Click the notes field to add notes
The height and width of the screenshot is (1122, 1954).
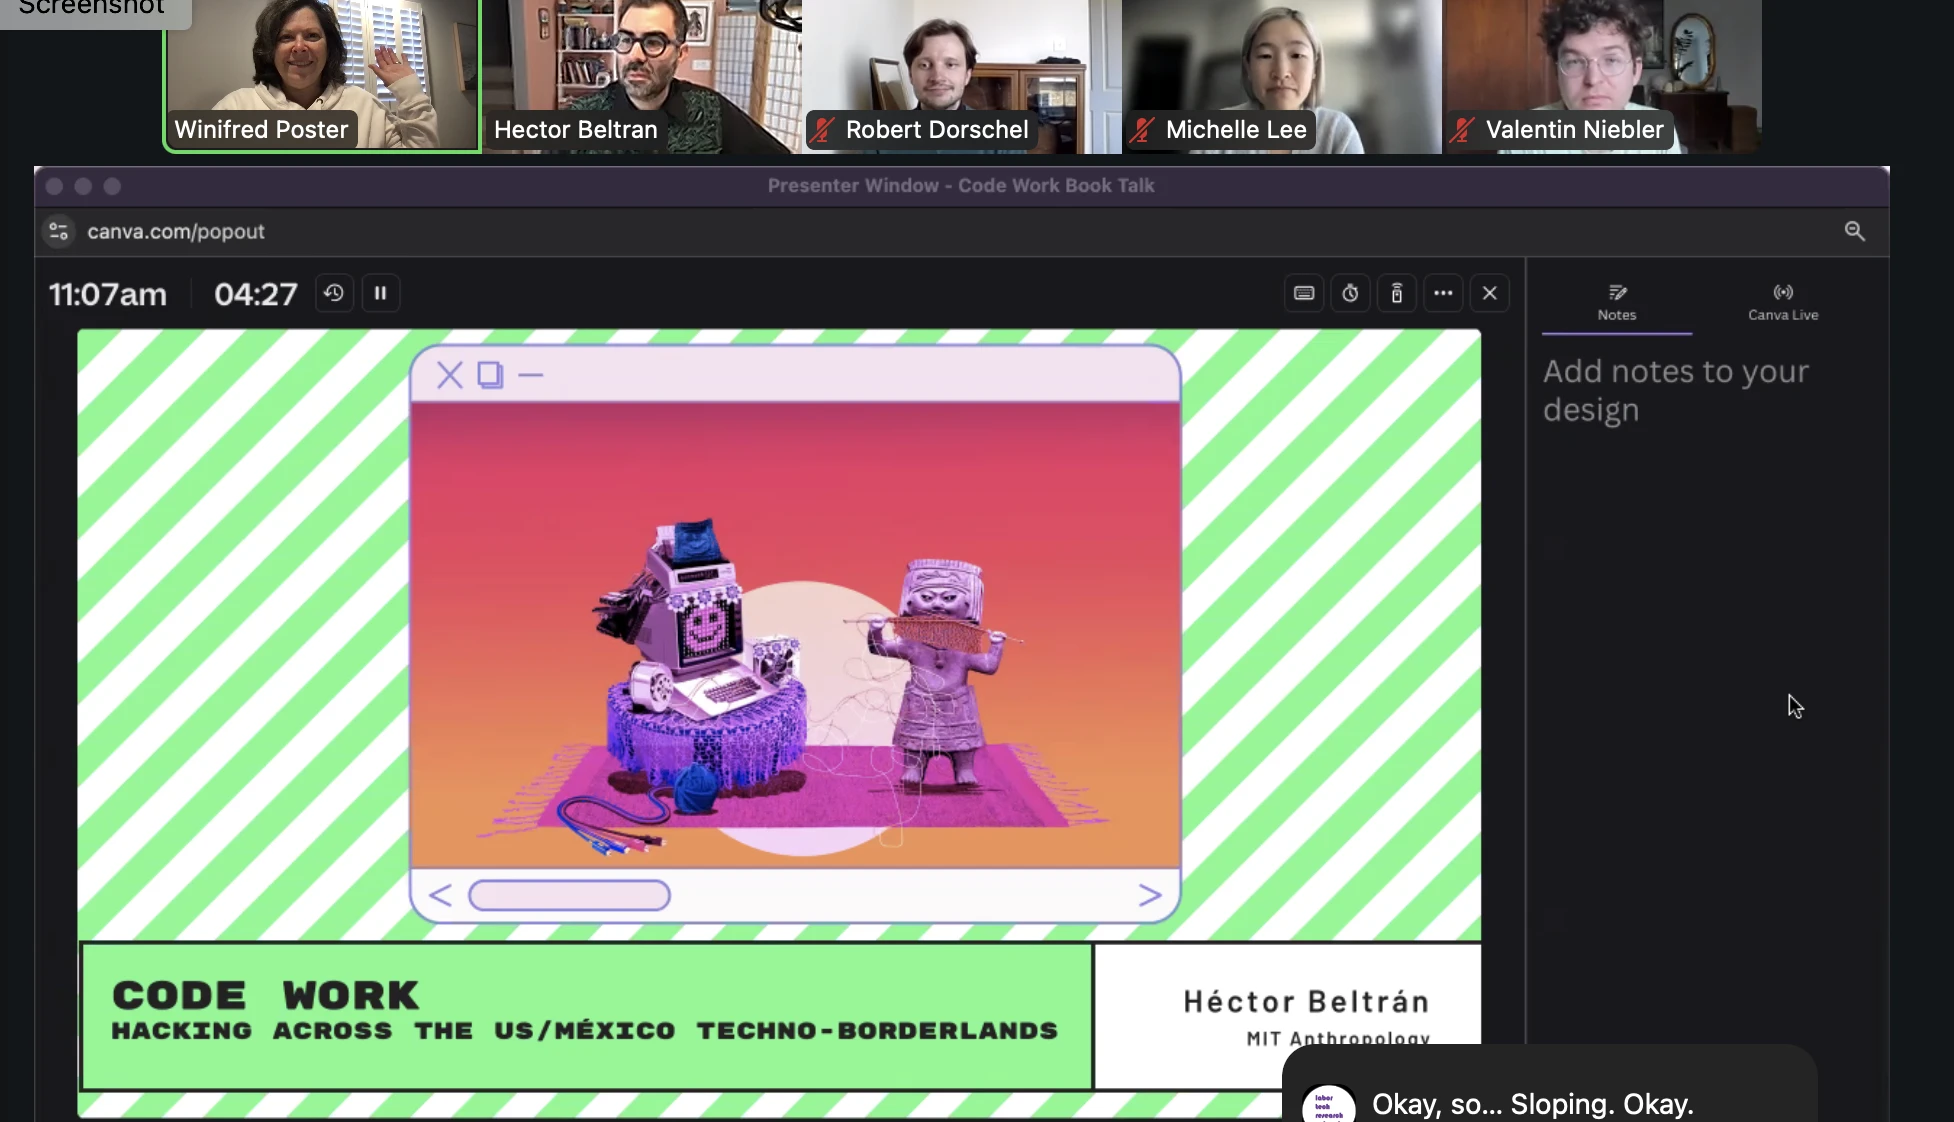(1675, 390)
